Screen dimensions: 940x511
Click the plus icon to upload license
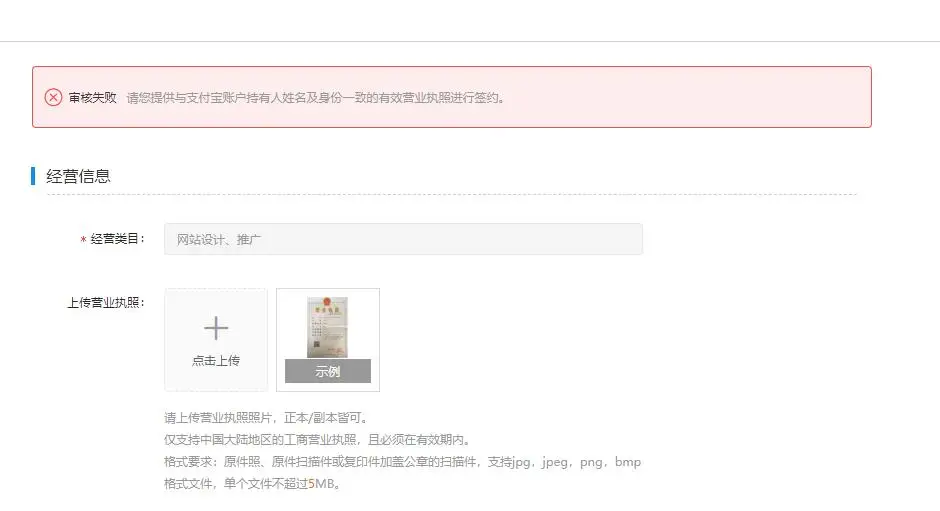click(x=216, y=328)
